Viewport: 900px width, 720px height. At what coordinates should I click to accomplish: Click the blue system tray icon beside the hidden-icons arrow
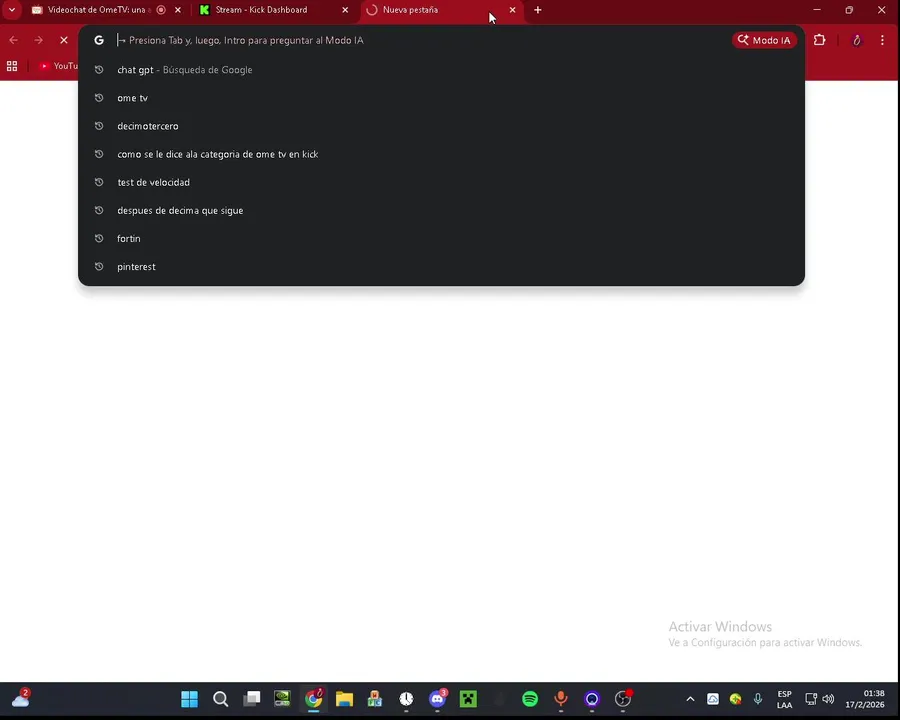pos(713,699)
